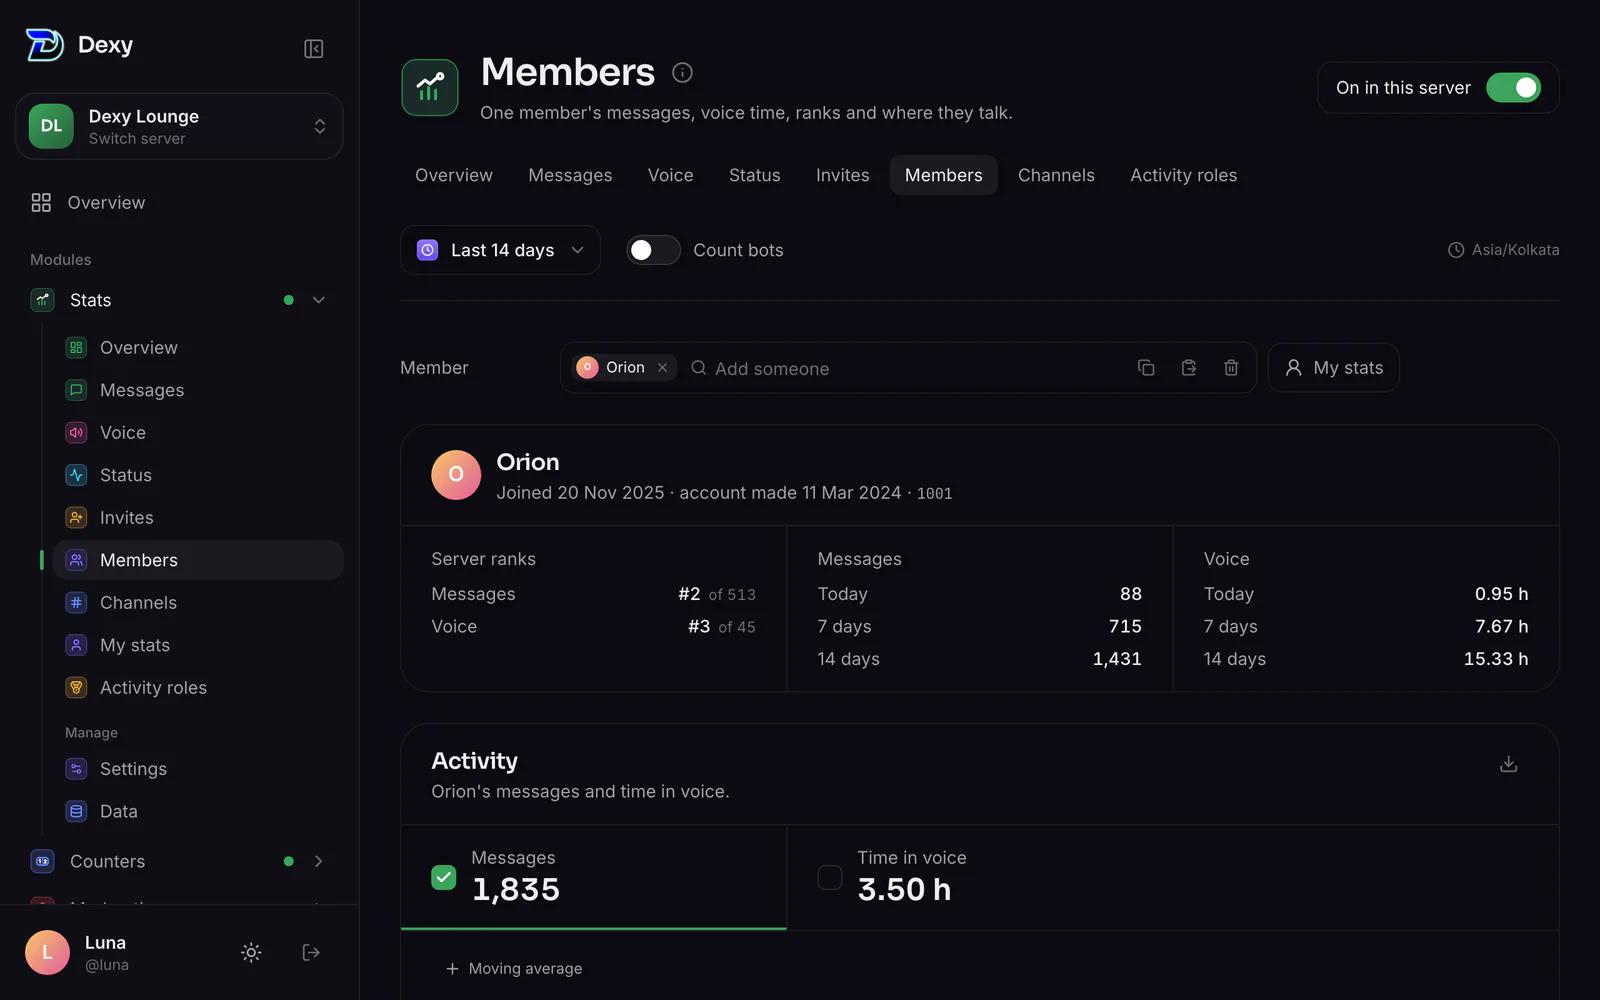Click Orion's avatar in the profile card

(x=456, y=475)
